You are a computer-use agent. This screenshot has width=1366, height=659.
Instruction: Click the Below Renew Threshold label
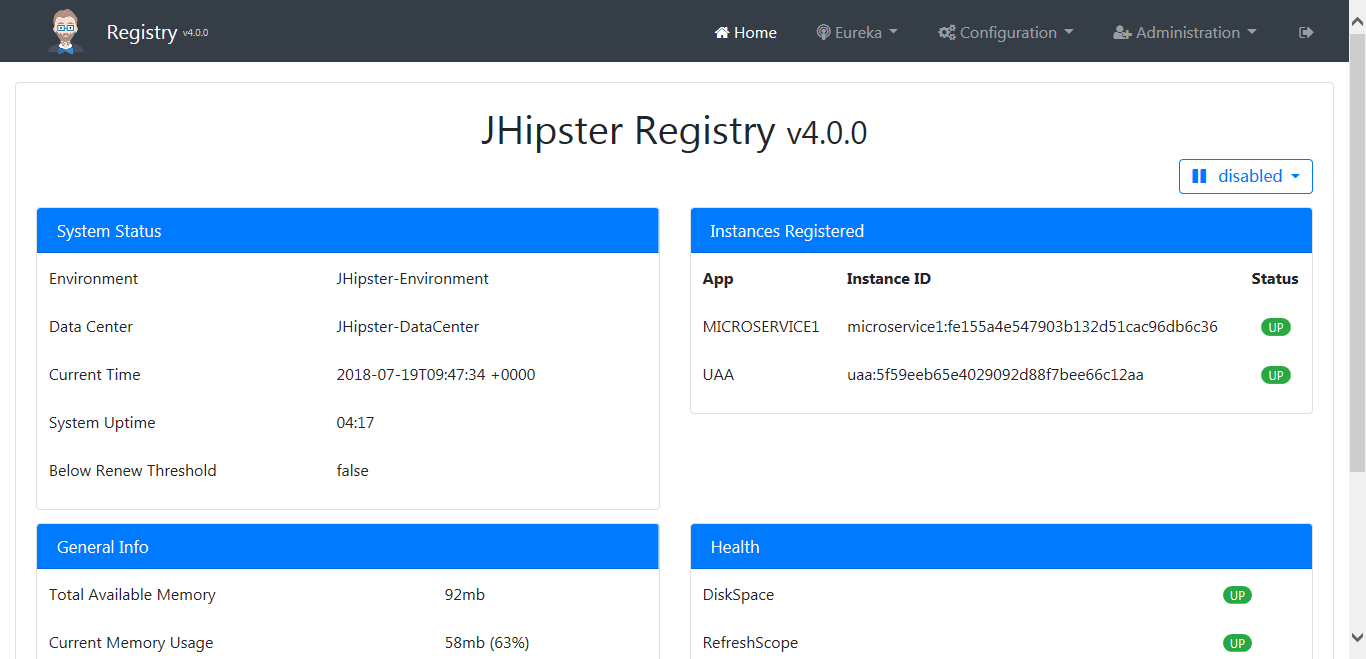(x=133, y=471)
